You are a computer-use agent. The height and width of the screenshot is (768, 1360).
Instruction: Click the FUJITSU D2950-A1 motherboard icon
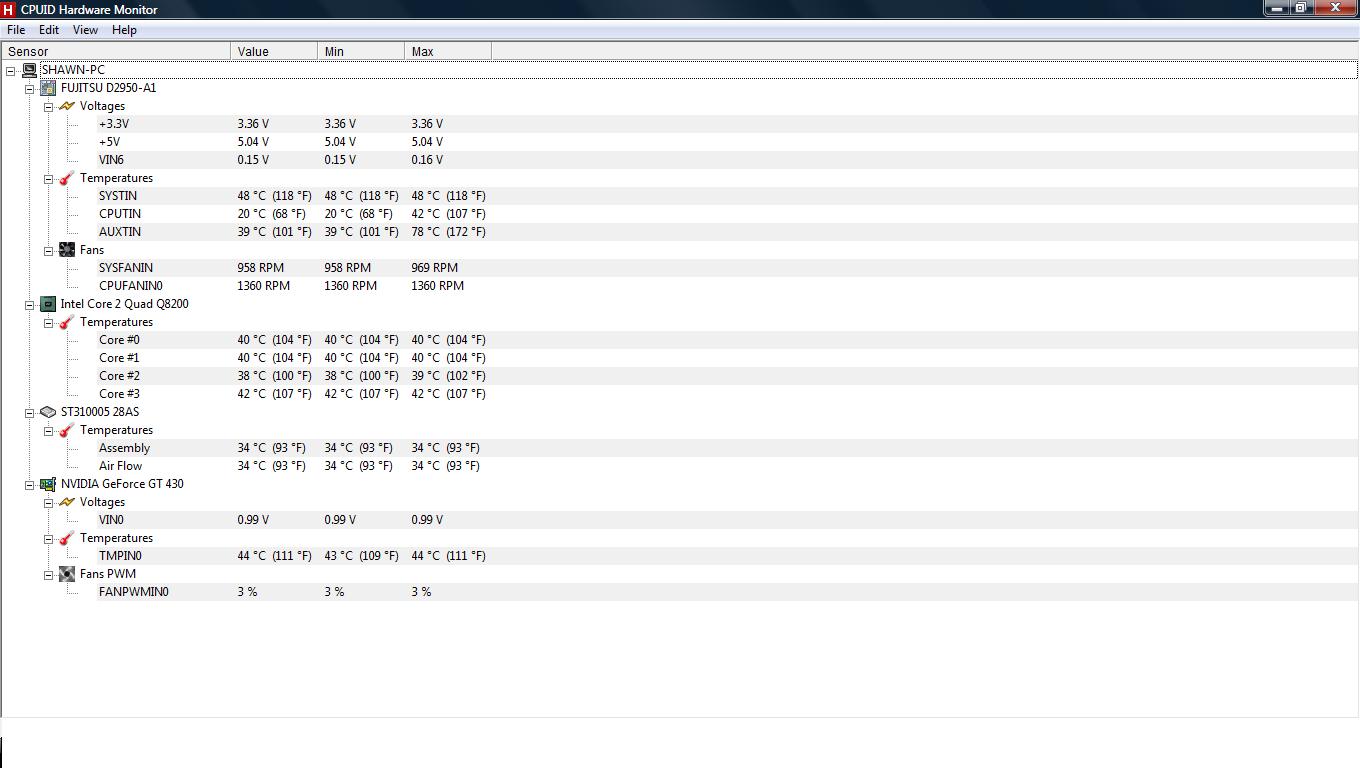tap(48, 88)
